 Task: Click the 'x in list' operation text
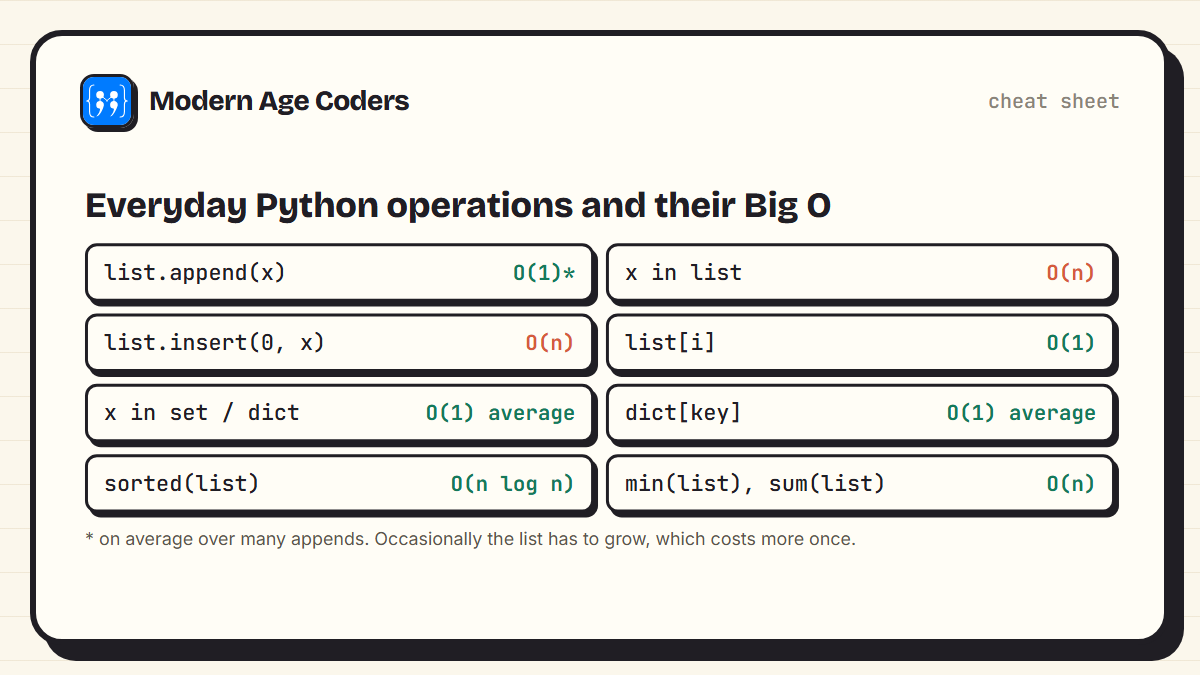tap(683, 272)
